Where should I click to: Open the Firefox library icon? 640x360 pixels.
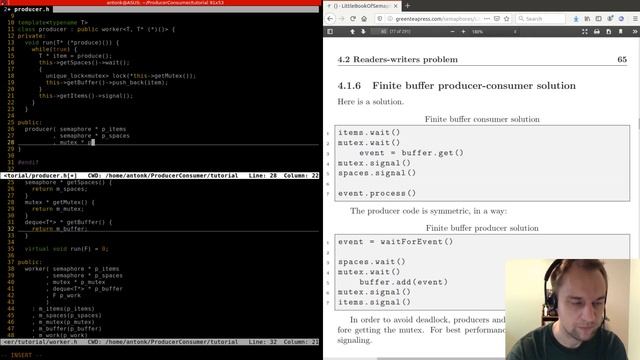pos(587,19)
